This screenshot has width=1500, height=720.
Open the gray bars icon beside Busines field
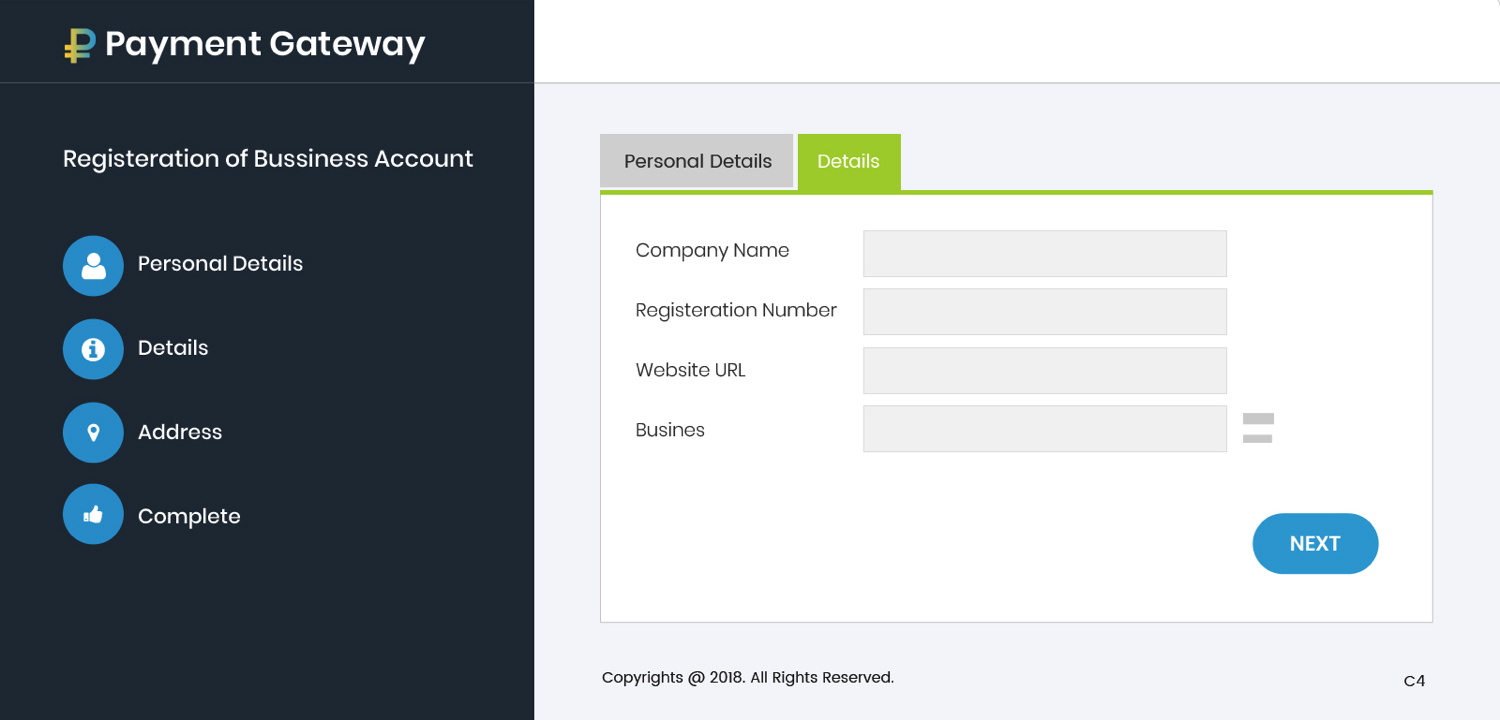point(1258,428)
